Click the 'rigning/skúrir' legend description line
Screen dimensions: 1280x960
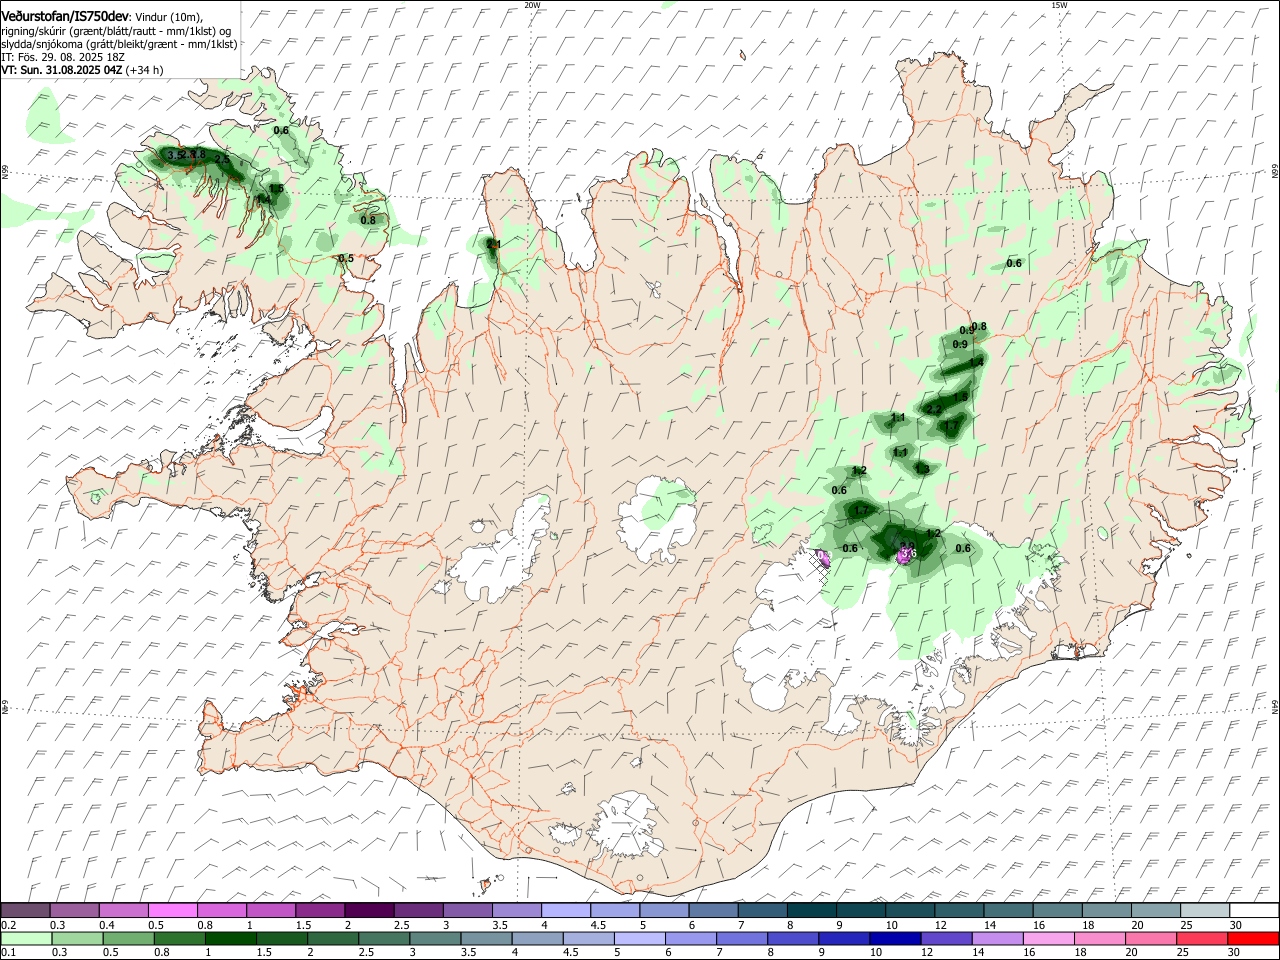click(116, 30)
